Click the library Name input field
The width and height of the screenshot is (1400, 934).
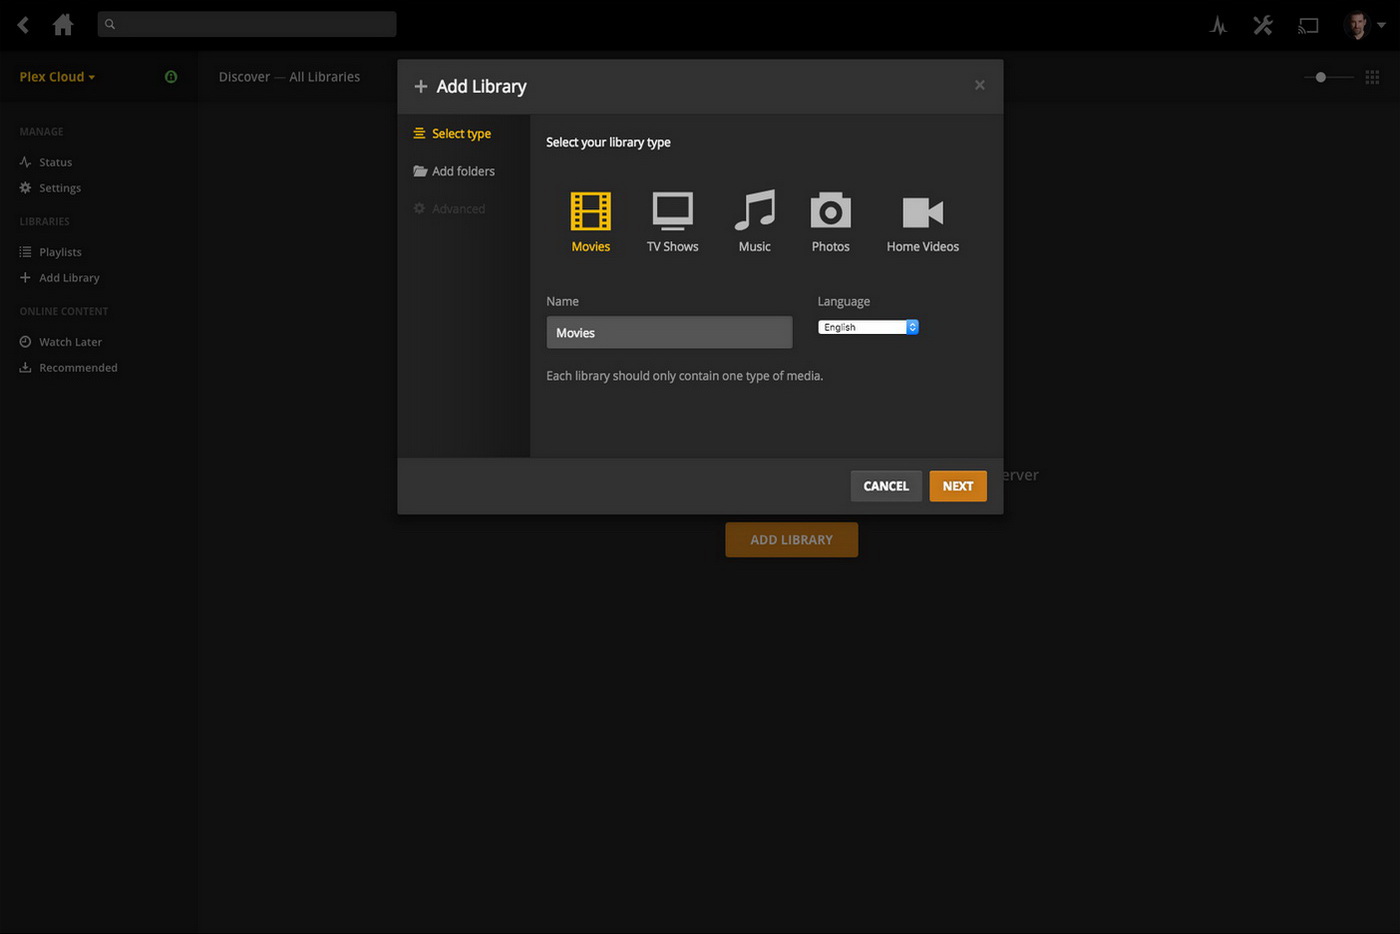coord(669,333)
